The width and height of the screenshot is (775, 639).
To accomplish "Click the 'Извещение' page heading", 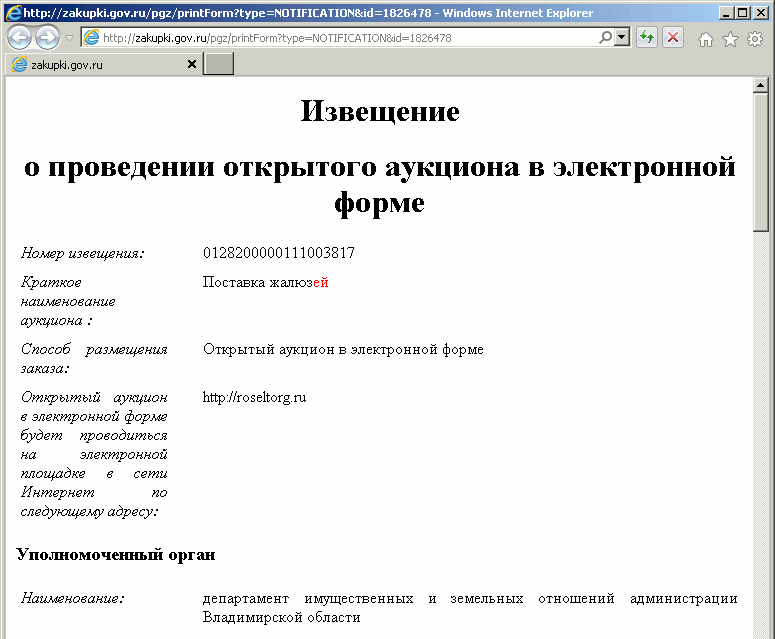I will pyautogui.click(x=380, y=111).
